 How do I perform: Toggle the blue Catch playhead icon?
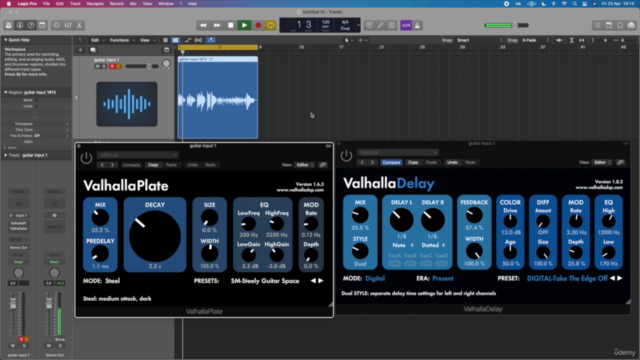(211, 40)
